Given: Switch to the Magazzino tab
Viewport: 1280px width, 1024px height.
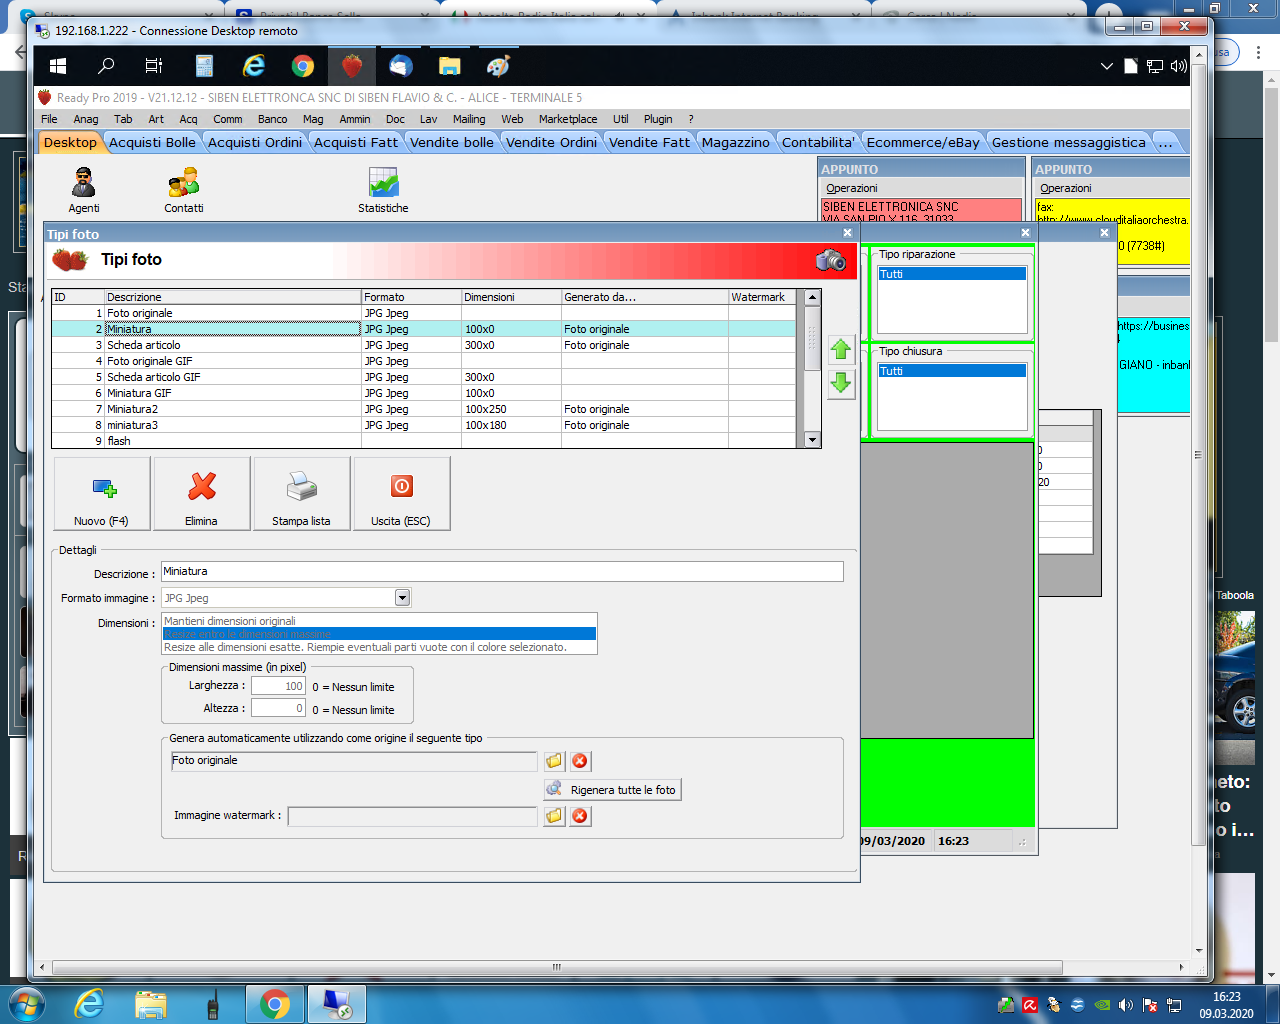Looking at the screenshot, I should (x=735, y=142).
